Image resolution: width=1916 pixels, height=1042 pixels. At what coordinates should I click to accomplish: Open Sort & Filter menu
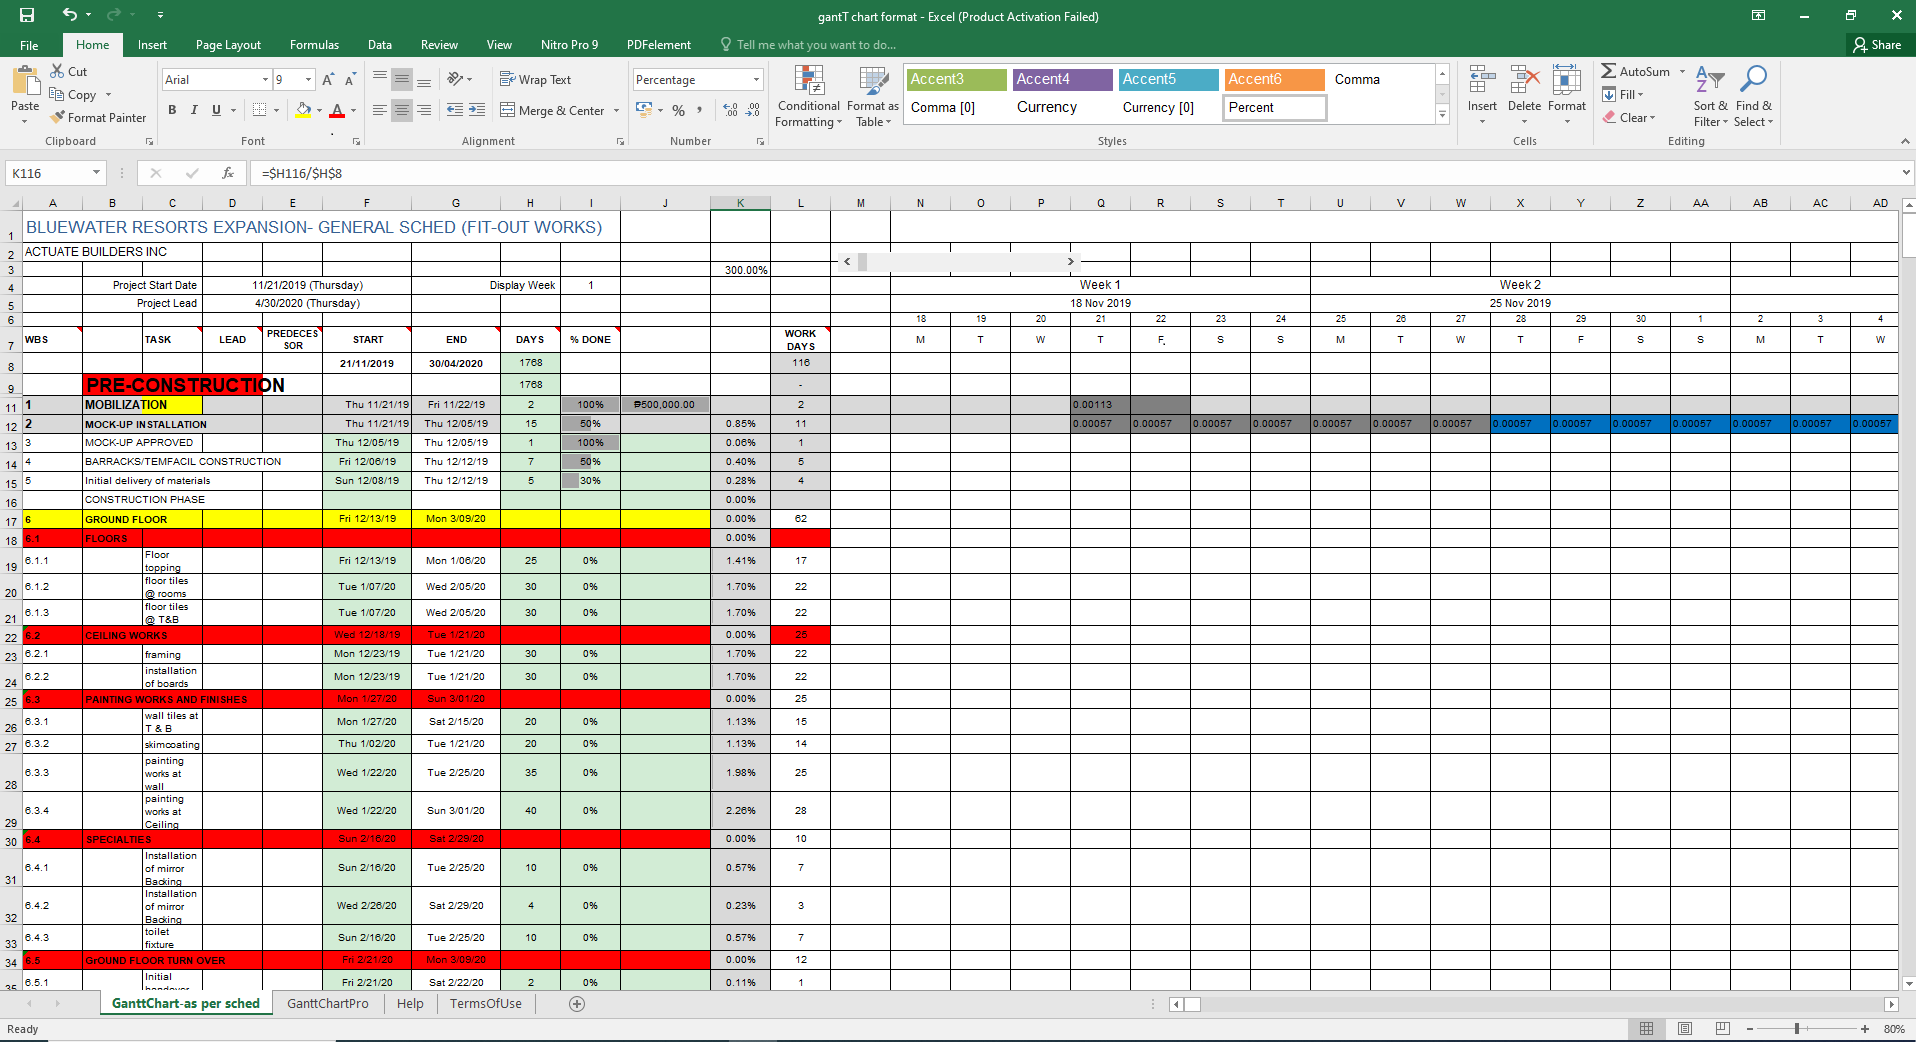(1710, 96)
